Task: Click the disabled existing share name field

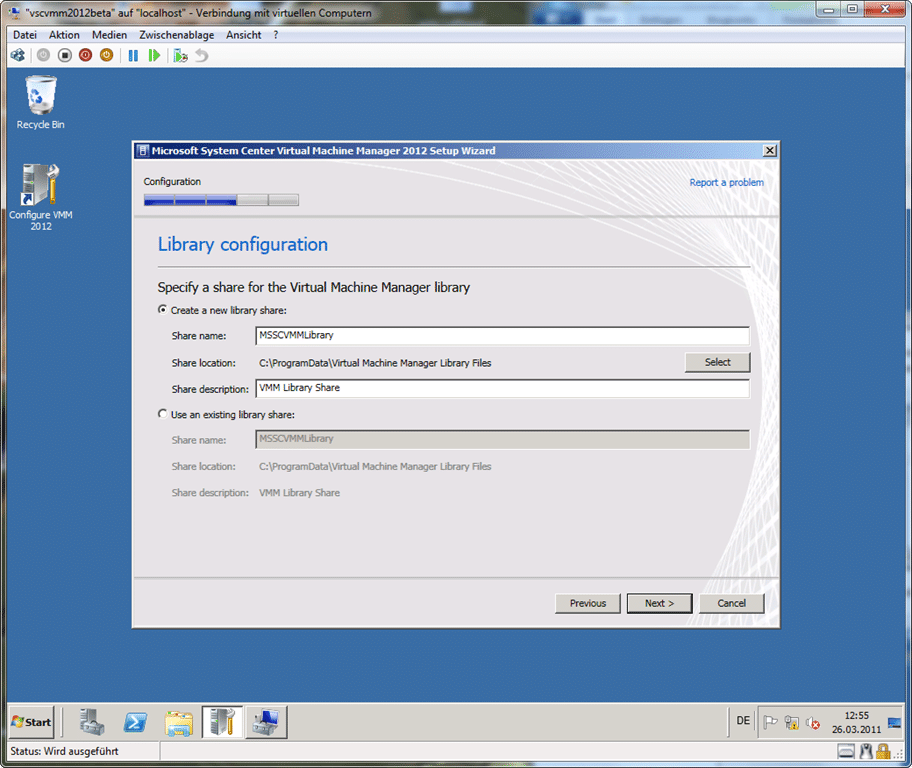Action: pos(503,439)
